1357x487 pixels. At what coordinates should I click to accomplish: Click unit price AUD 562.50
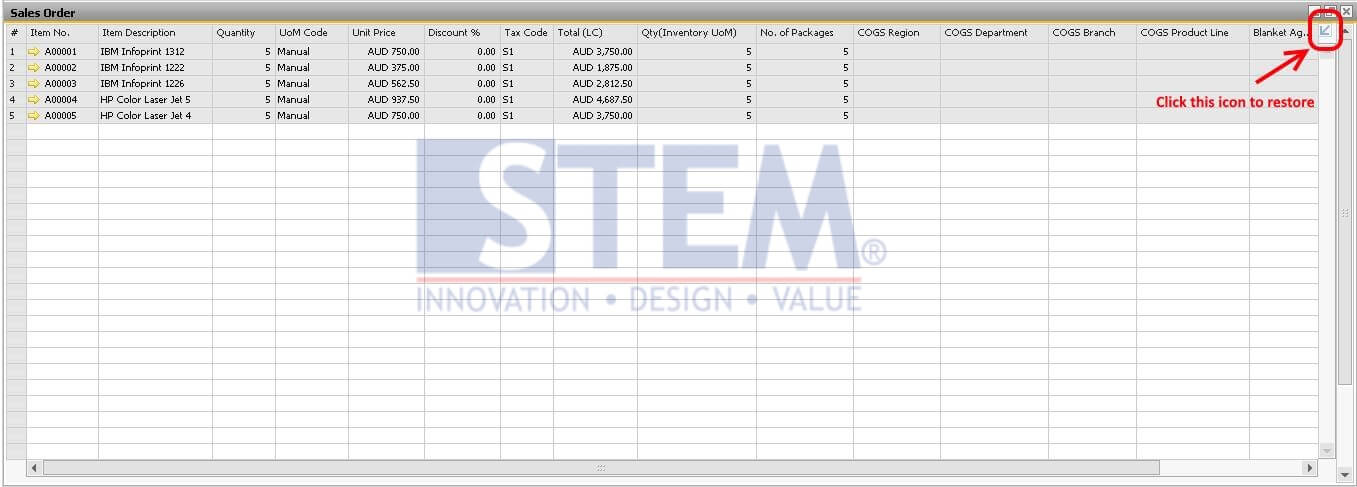pos(386,84)
